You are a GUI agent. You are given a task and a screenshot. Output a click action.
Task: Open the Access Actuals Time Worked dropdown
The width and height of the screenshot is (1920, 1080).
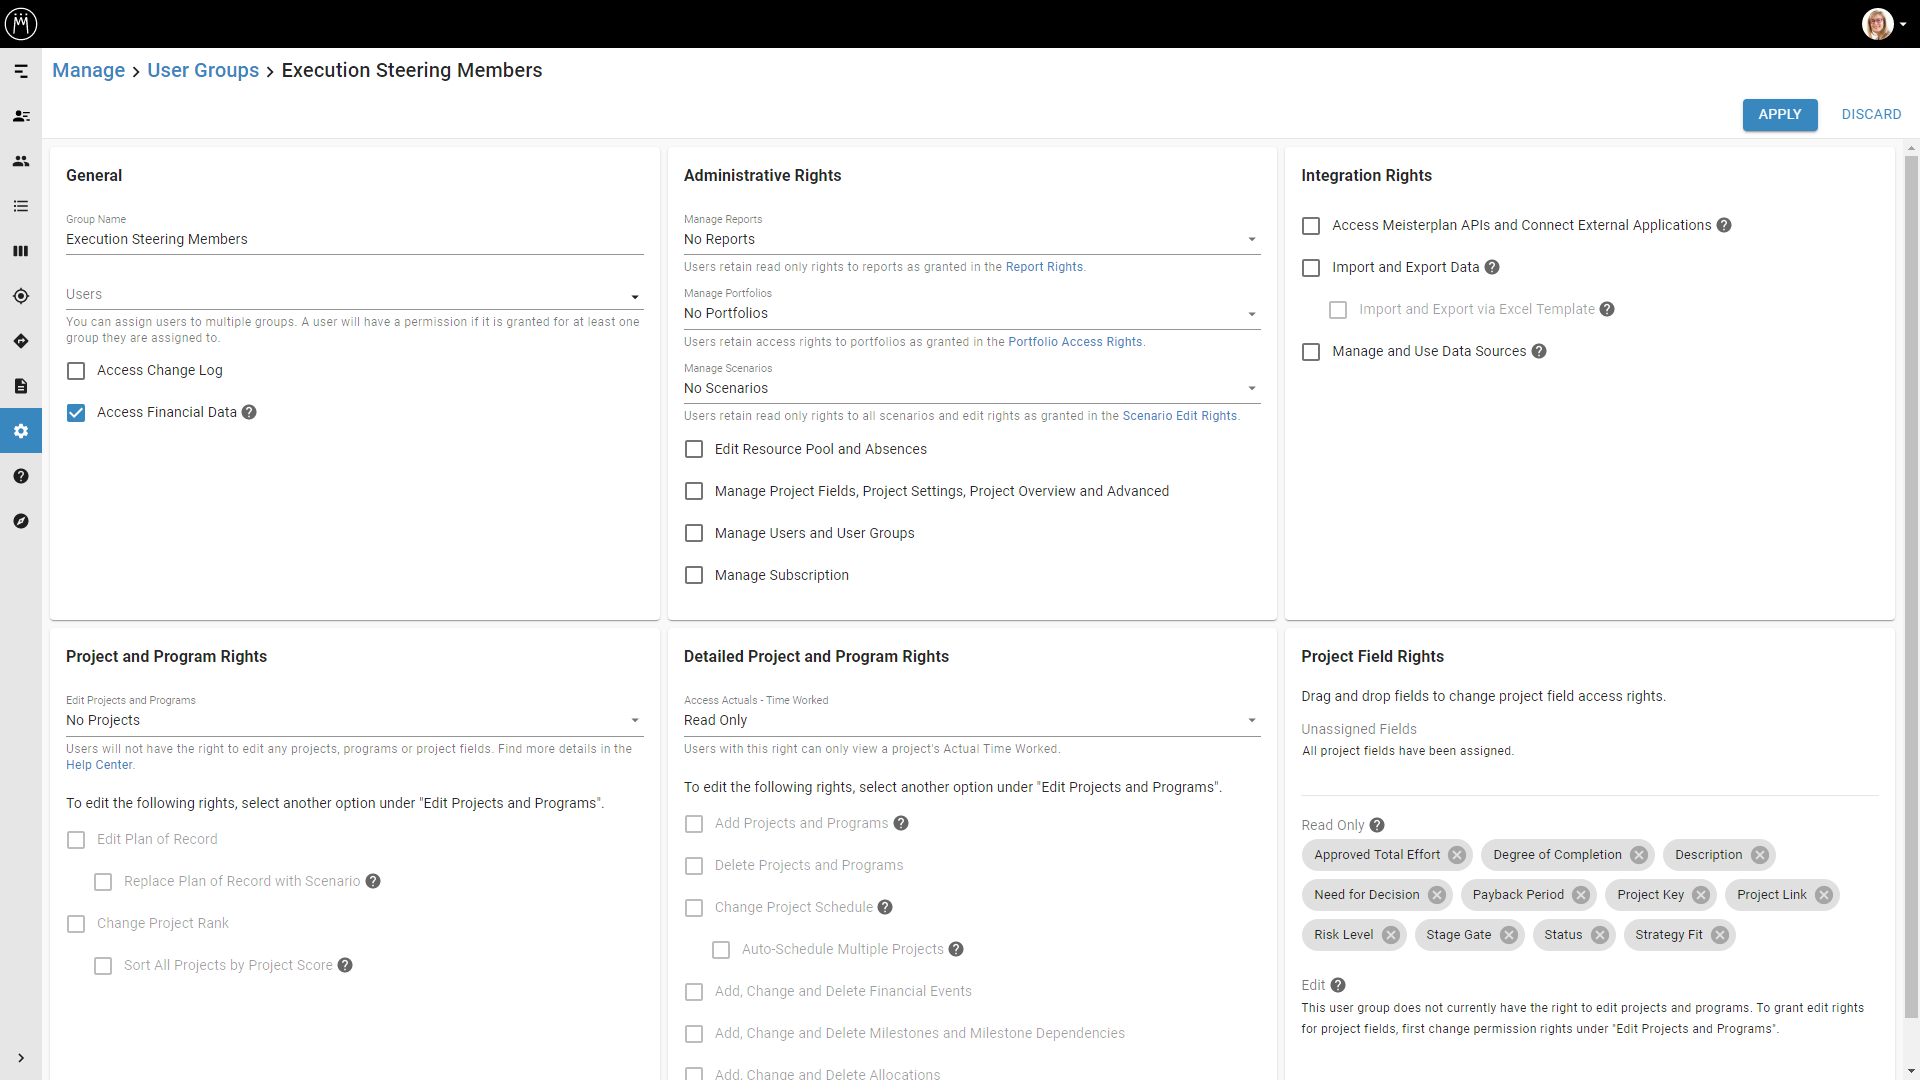[970, 720]
